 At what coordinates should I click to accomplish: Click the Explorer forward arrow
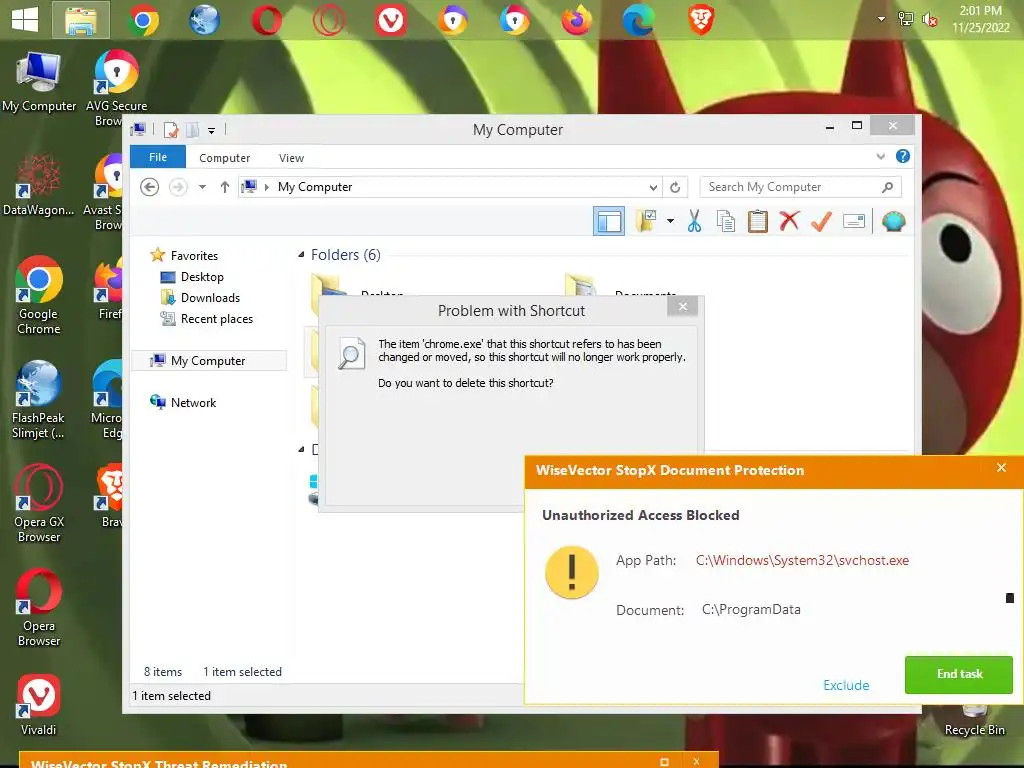coord(178,187)
